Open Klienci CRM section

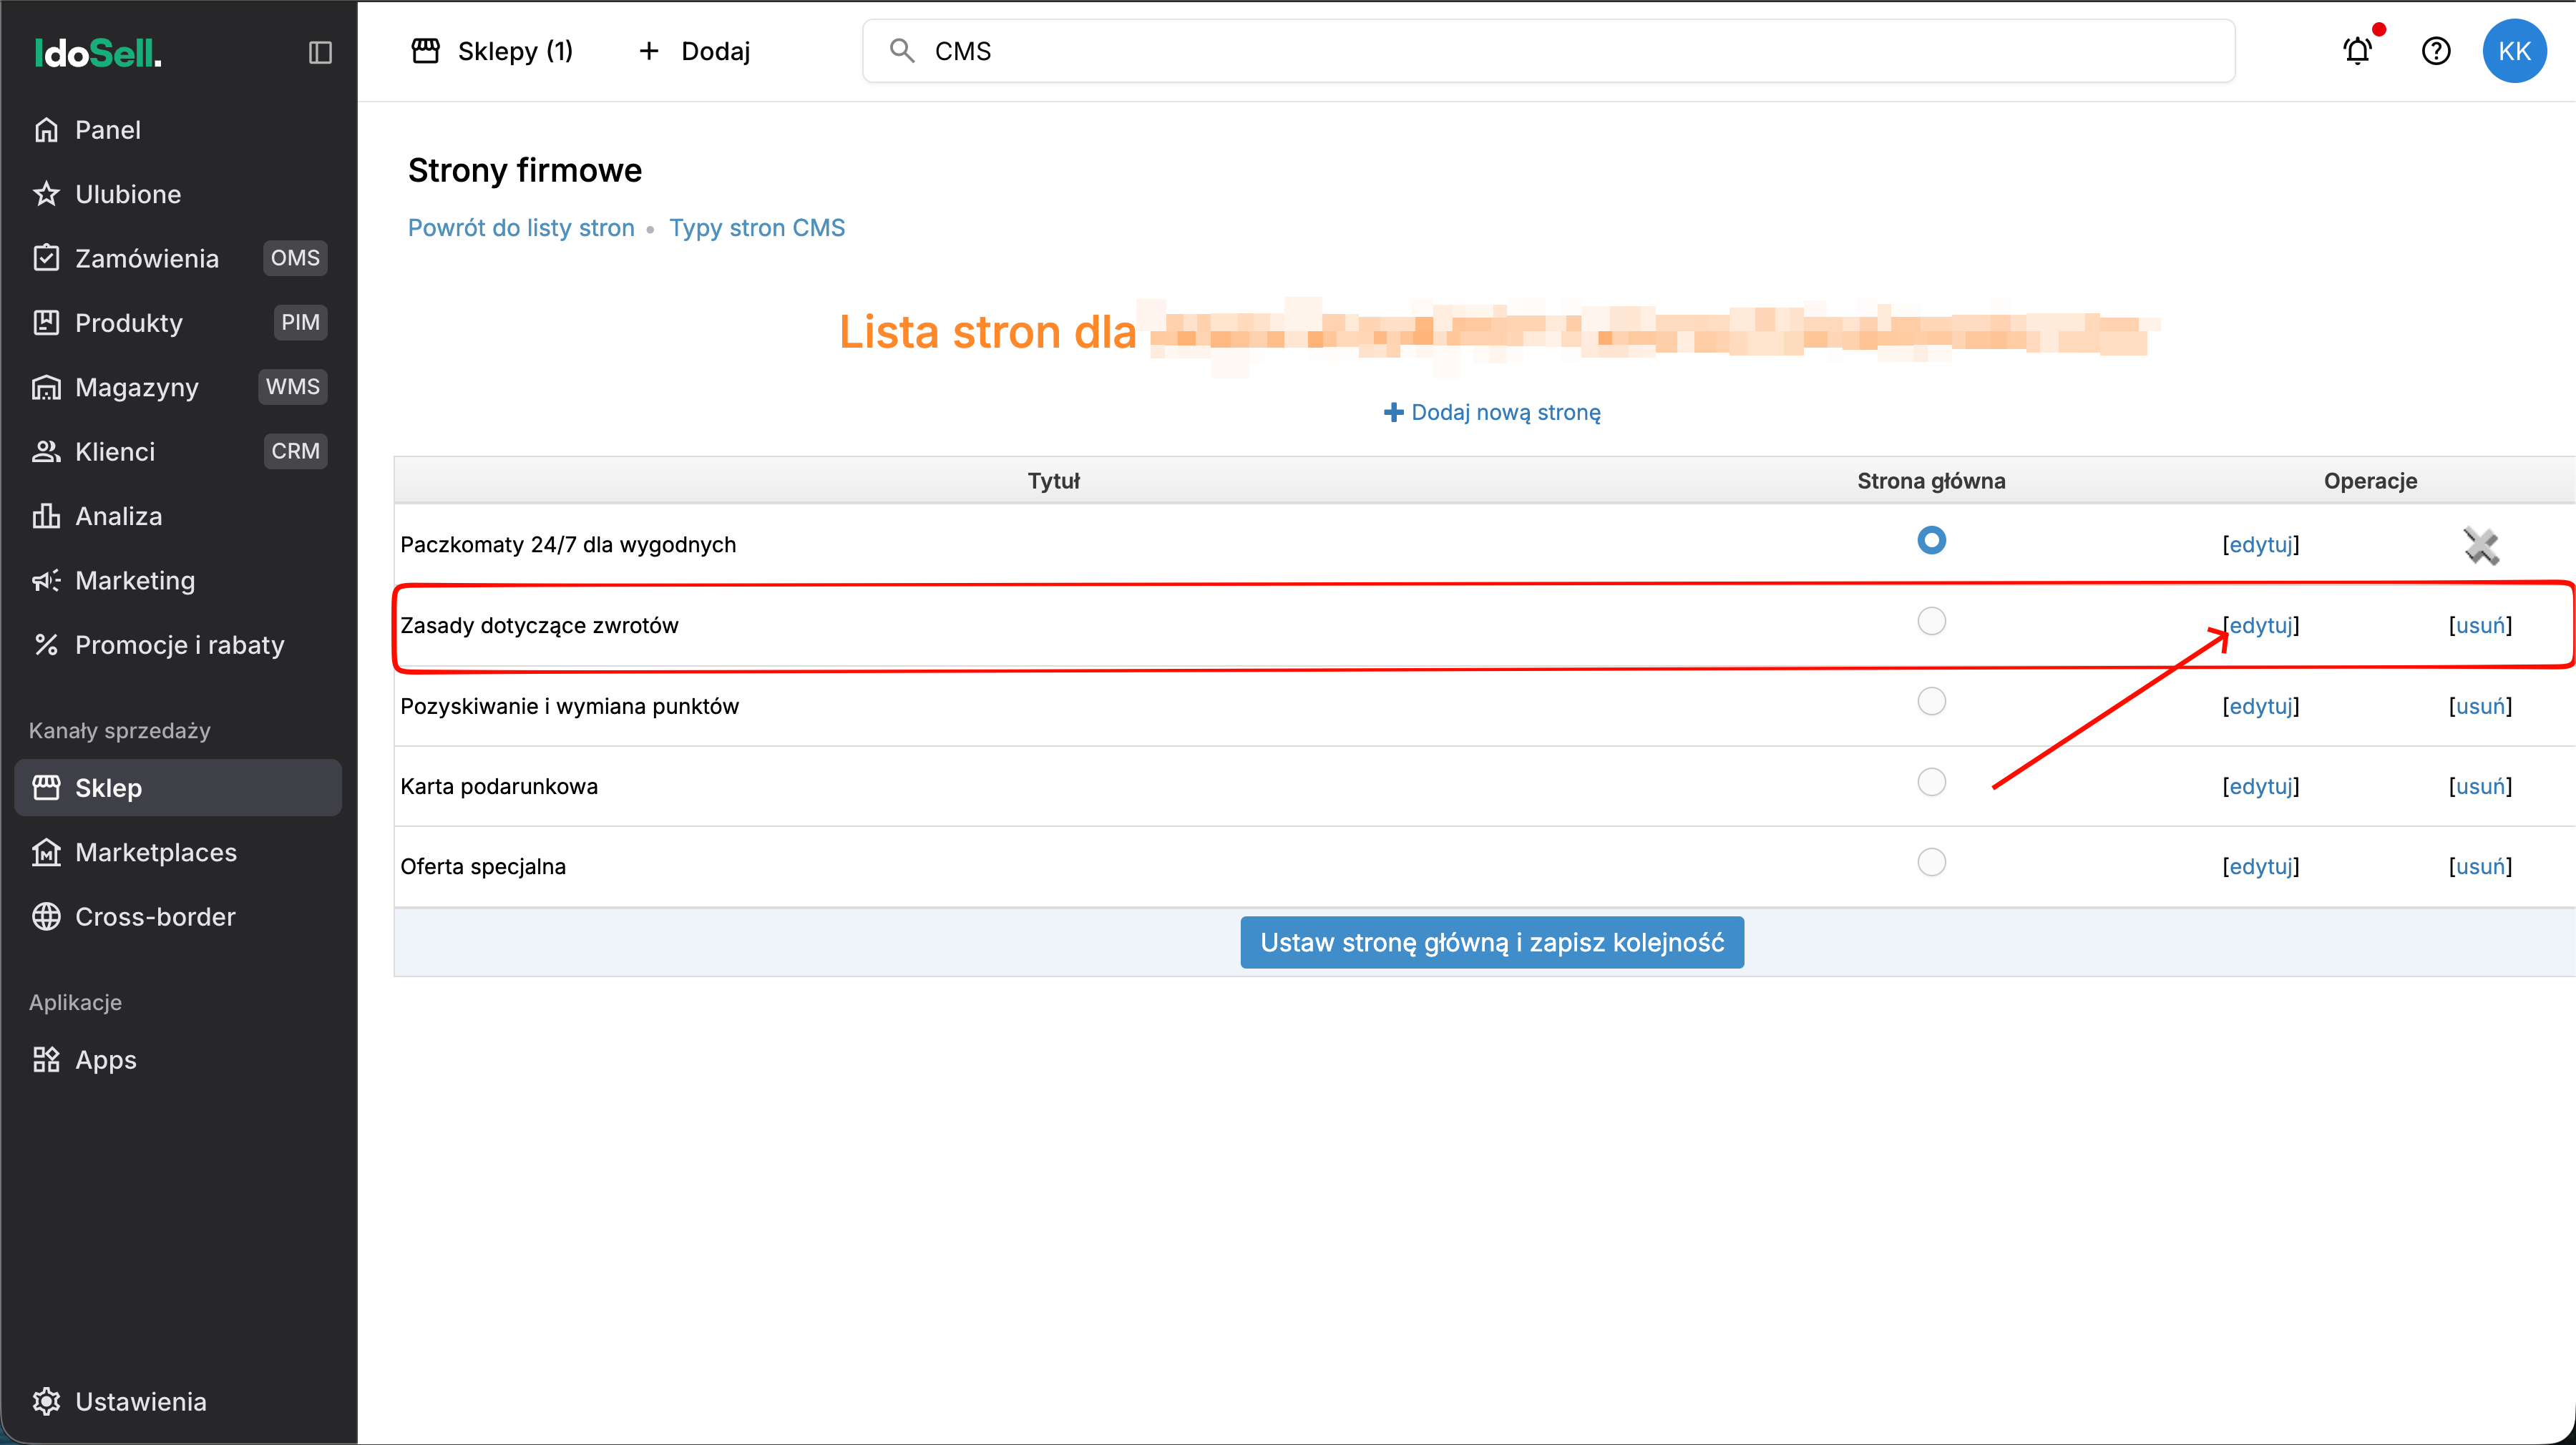(178, 451)
